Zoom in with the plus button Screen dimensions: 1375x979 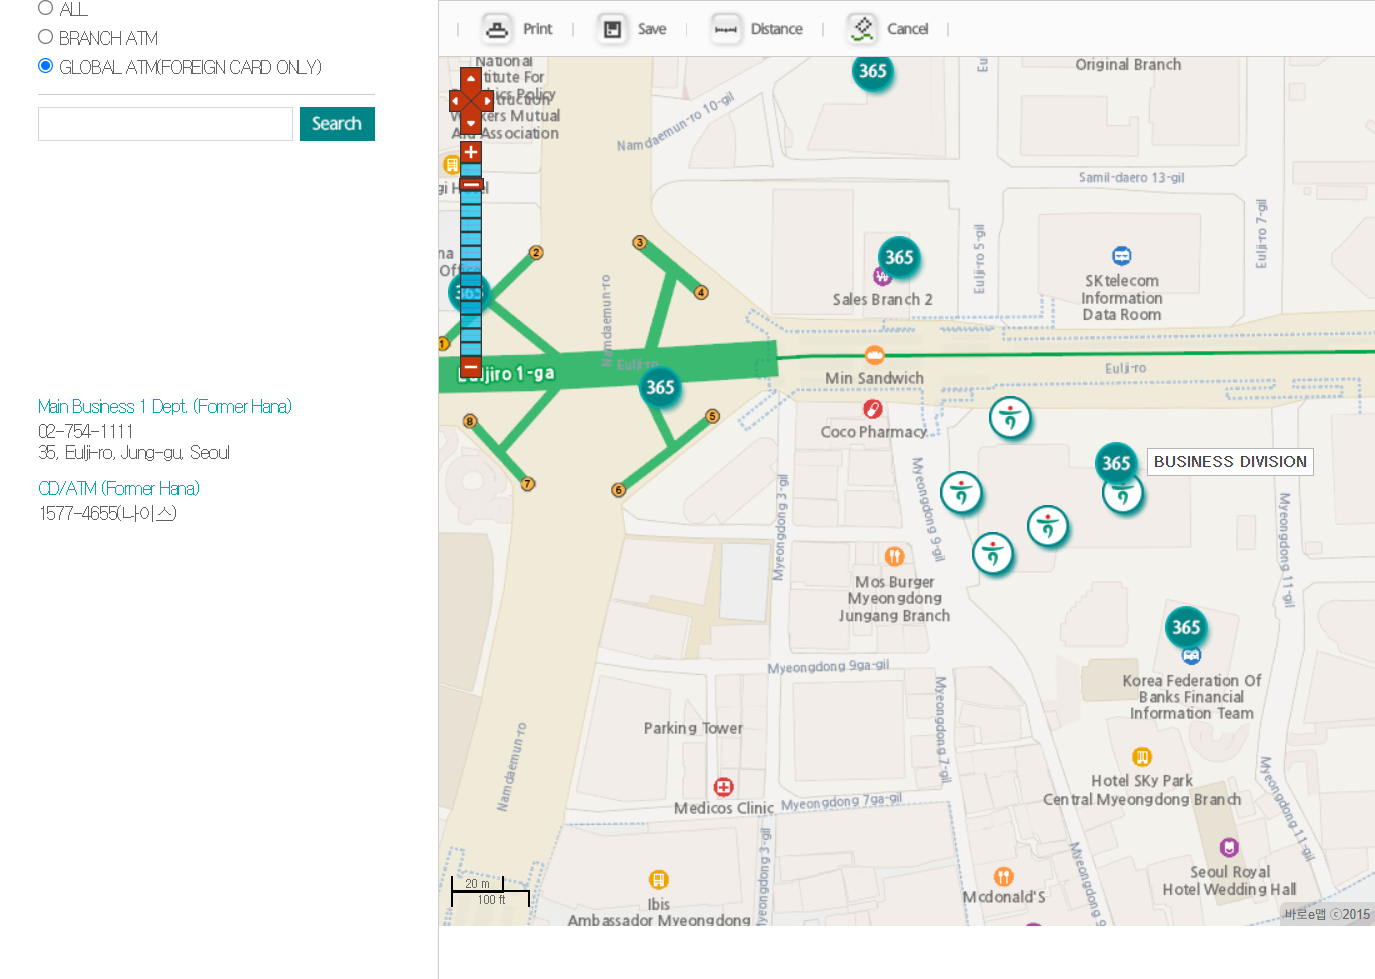(x=470, y=152)
